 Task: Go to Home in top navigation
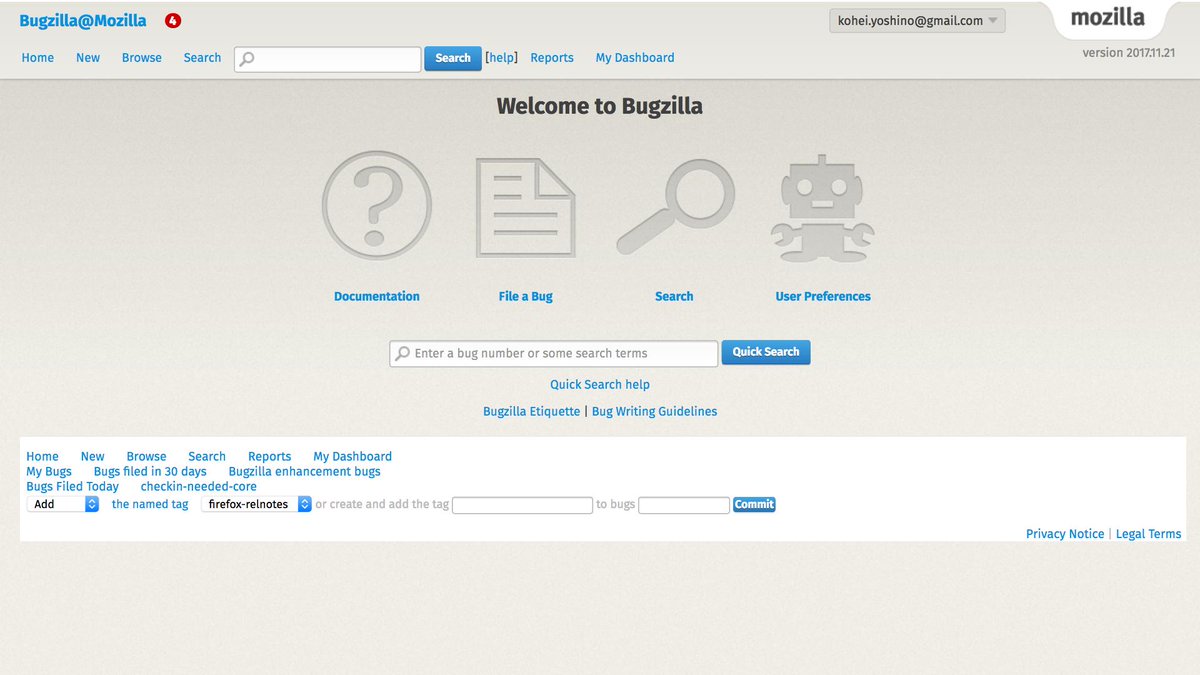tap(38, 58)
